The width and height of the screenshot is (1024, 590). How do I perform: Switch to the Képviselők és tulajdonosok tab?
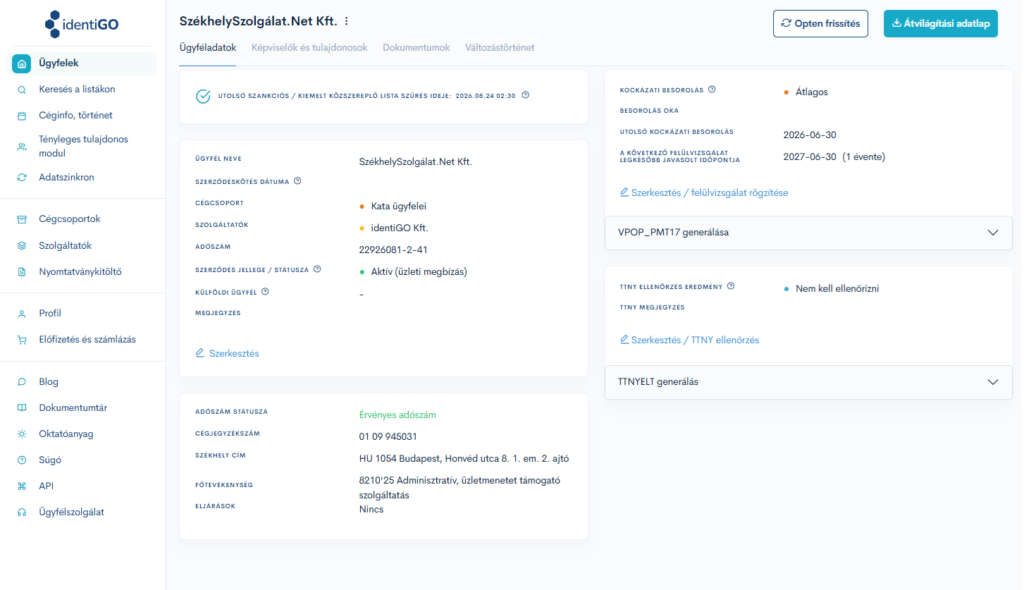(x=310, y=48)
